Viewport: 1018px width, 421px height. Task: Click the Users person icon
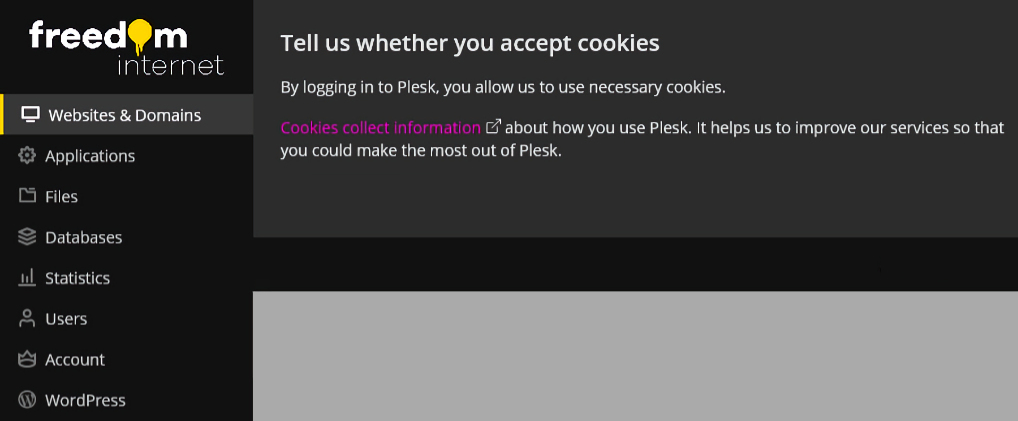(27, 319)
